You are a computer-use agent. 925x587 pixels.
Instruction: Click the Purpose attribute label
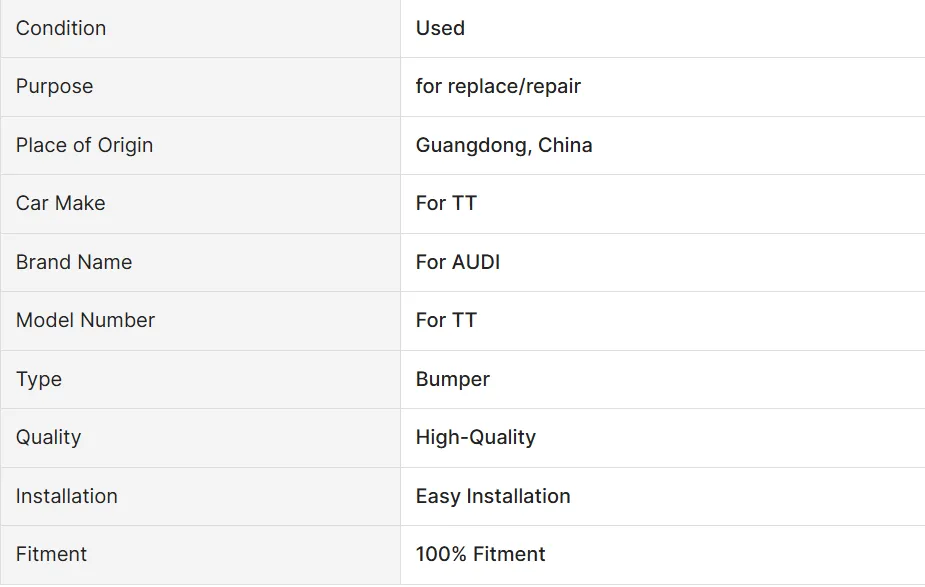click(x=55, y=86)
